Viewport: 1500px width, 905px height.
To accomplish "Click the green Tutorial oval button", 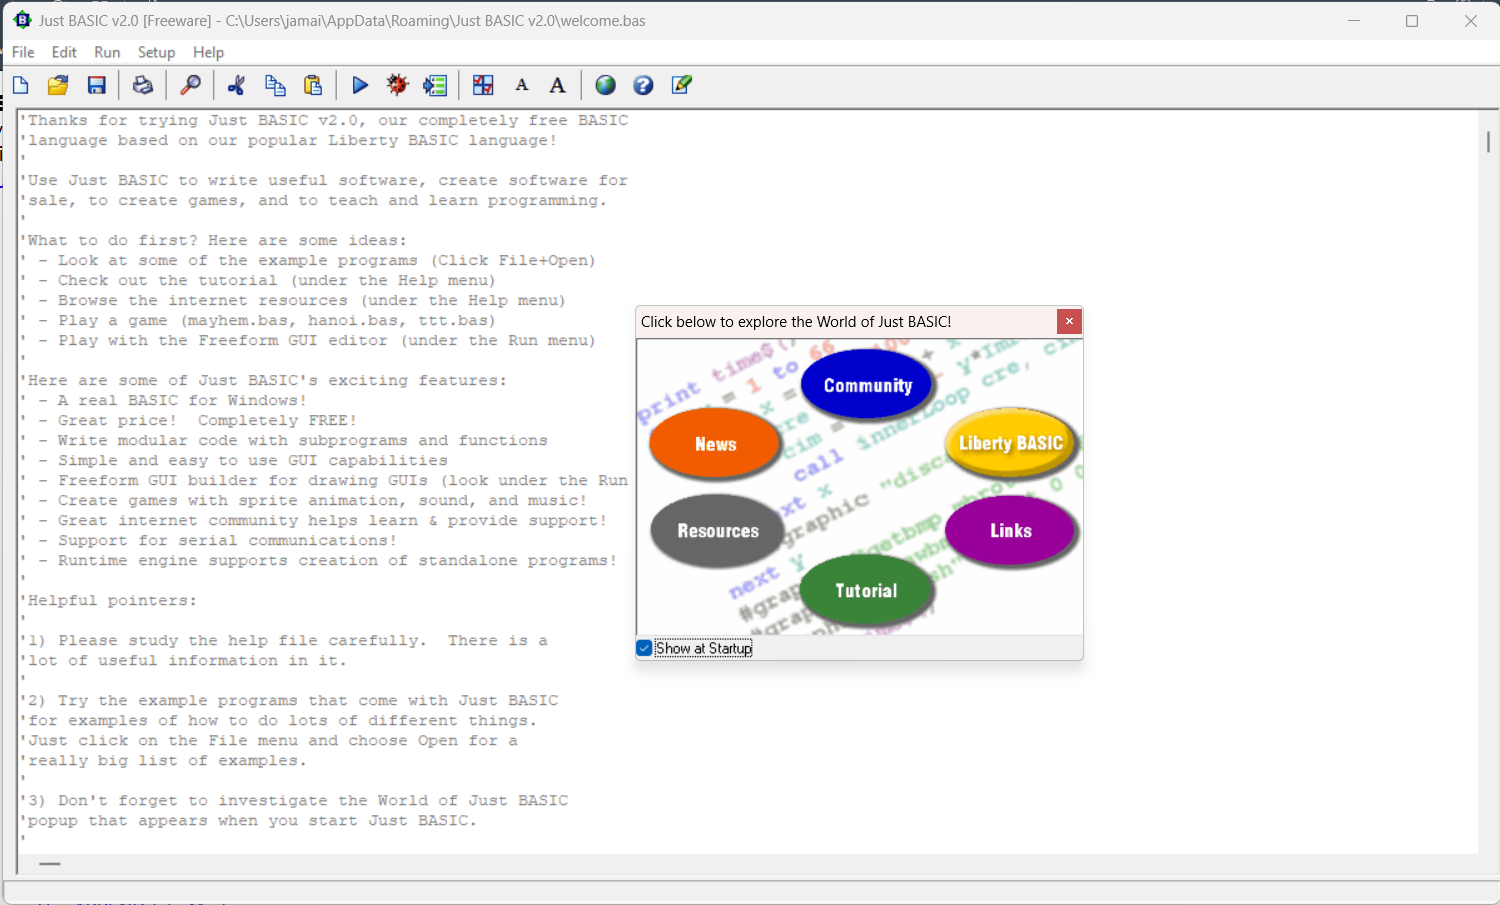I will tap(866, 590).
